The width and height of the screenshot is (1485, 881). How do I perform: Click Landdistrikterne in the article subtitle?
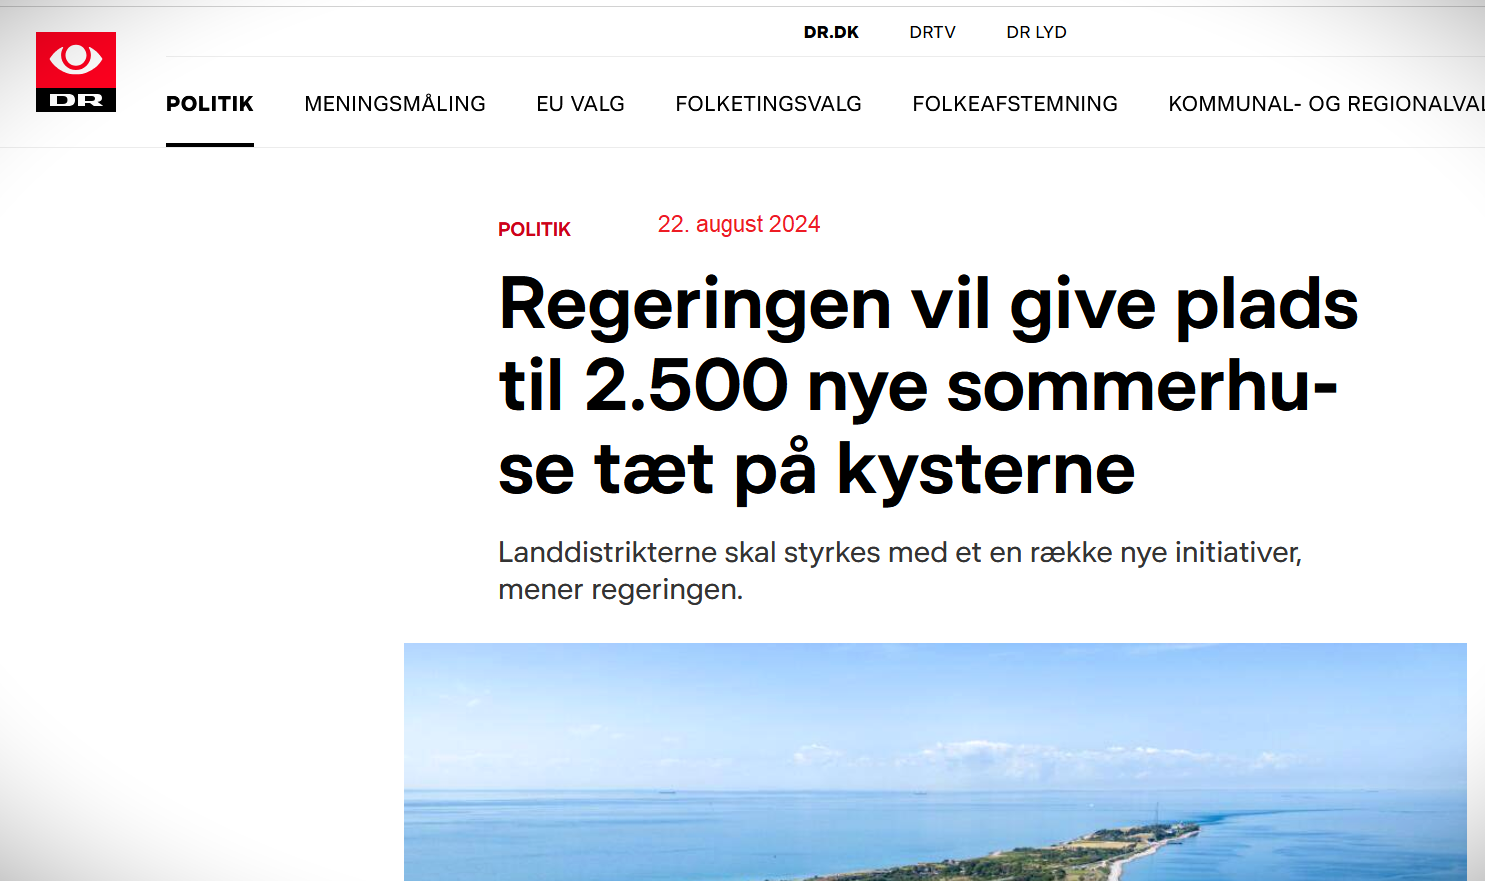tap(608, 552)
